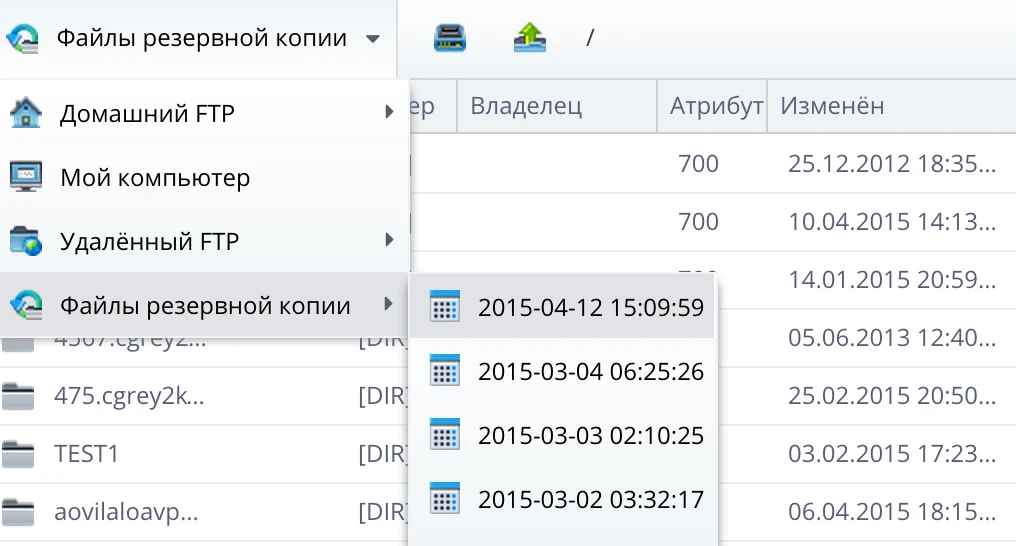Viewport: 1016px width, 546px height.
Task: Click the root path slash
Action: tap(590, 38)
